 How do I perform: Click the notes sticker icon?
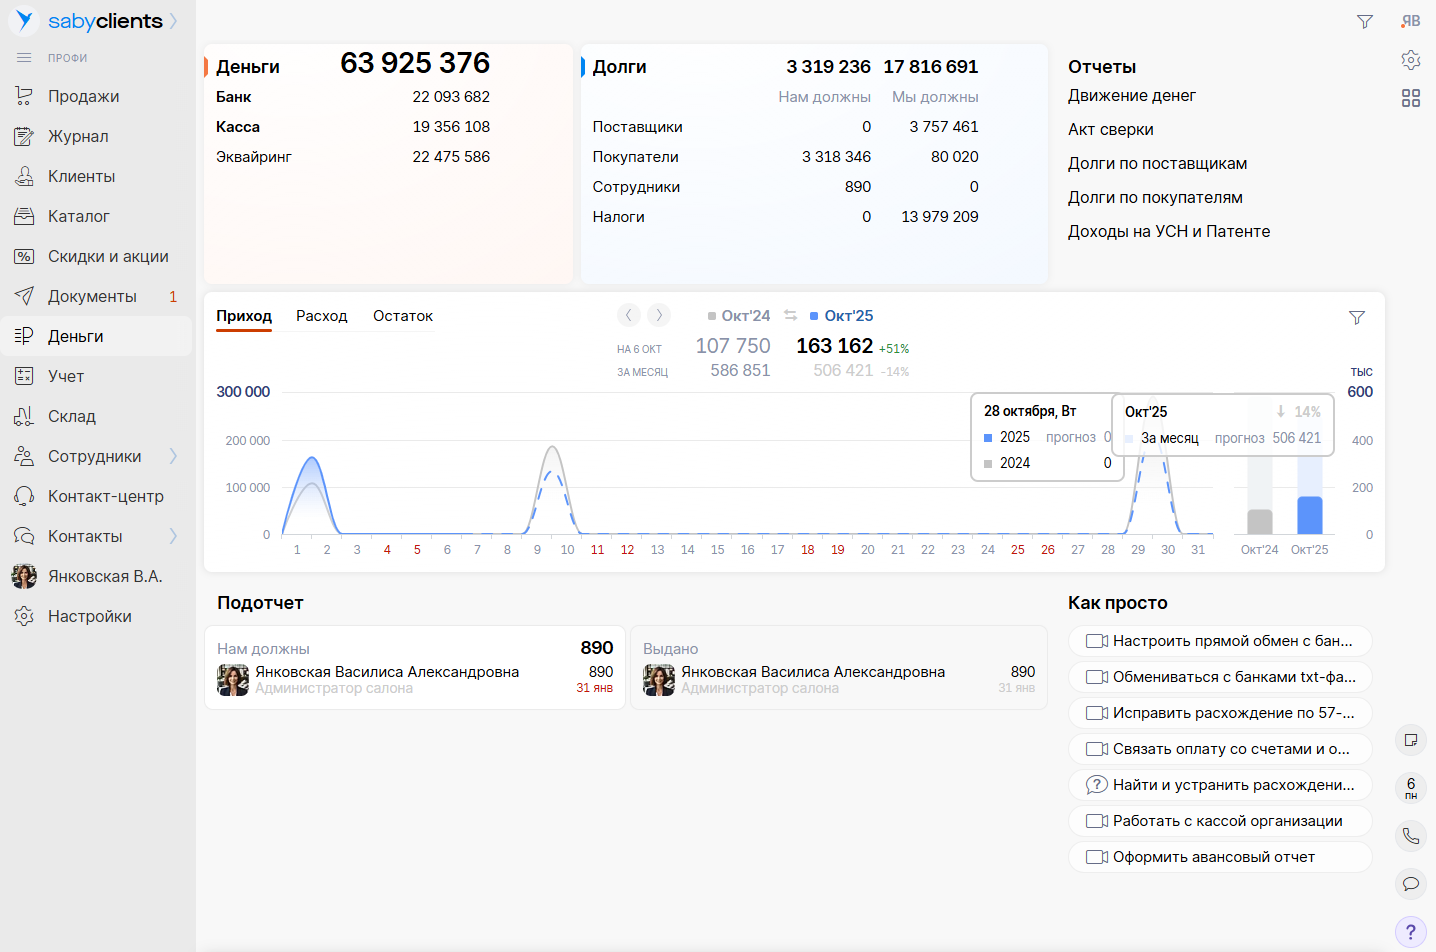point(1411,740)
